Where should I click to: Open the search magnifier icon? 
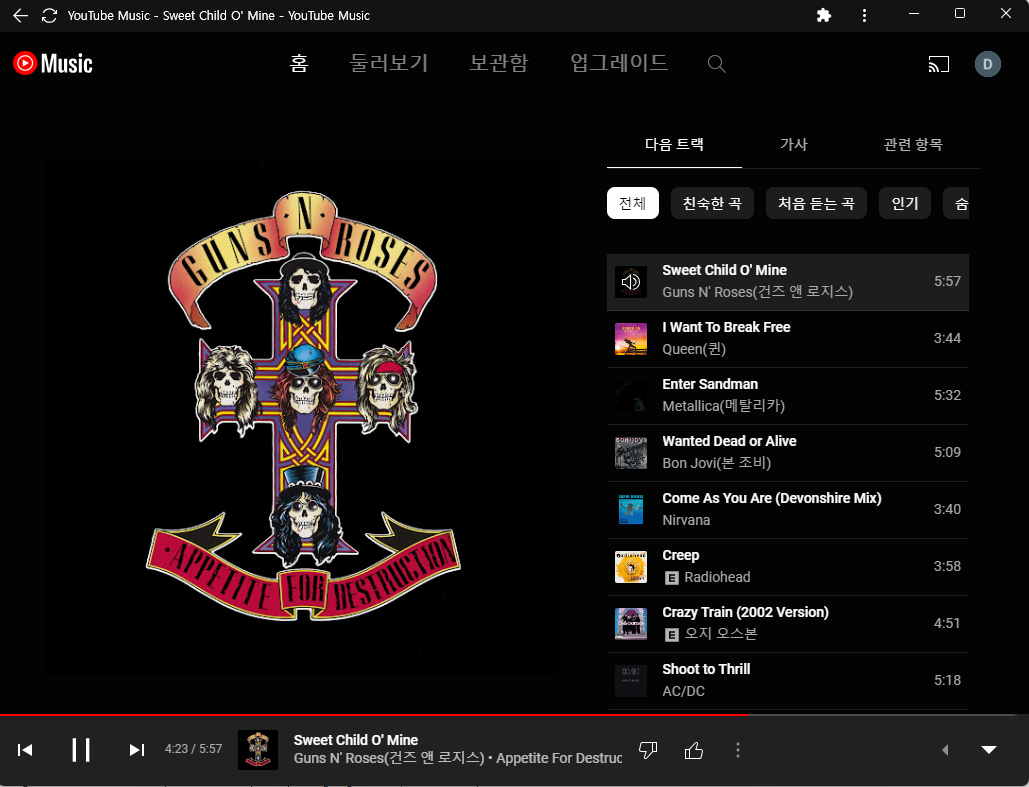click(x=717, y=64)
